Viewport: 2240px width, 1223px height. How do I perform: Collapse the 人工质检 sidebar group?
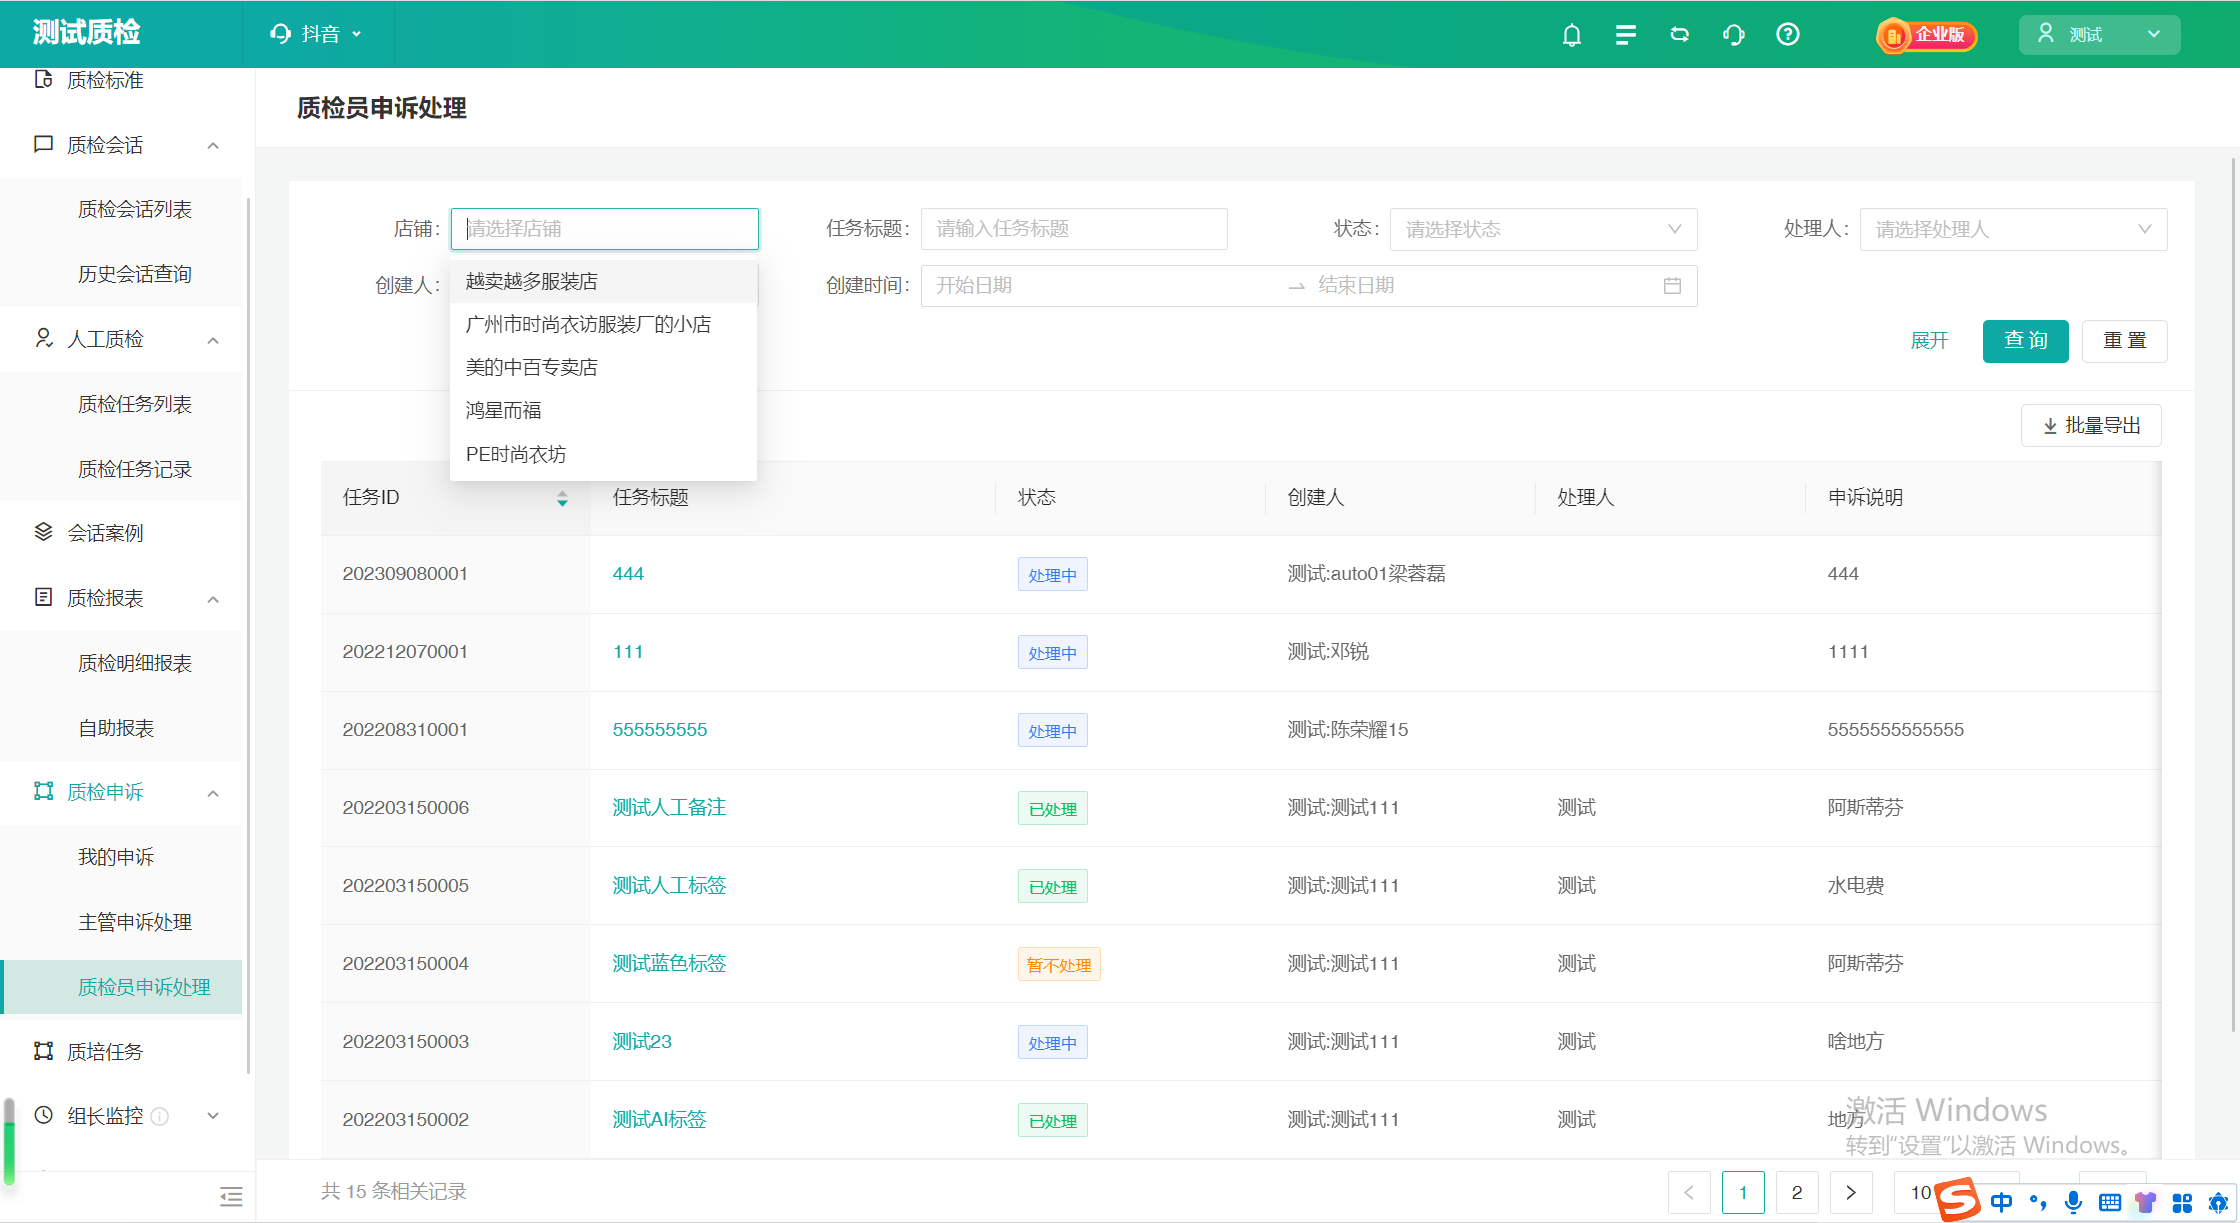pyautogui.click(x=213, y=340)
